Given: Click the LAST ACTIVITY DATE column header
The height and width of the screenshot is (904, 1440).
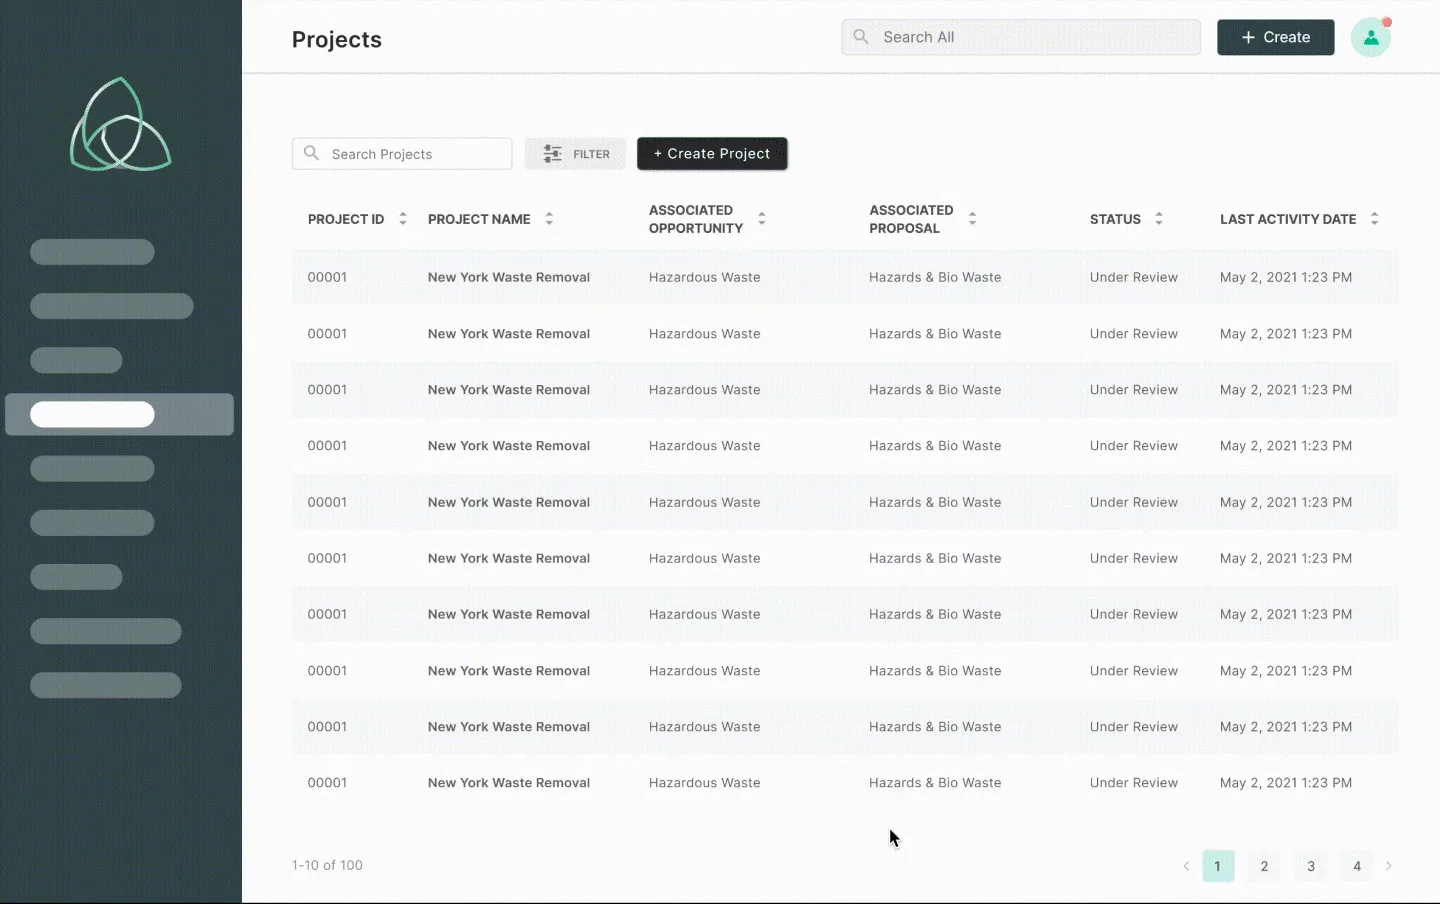Looking at the screenshot, I should coord(1288,219).
